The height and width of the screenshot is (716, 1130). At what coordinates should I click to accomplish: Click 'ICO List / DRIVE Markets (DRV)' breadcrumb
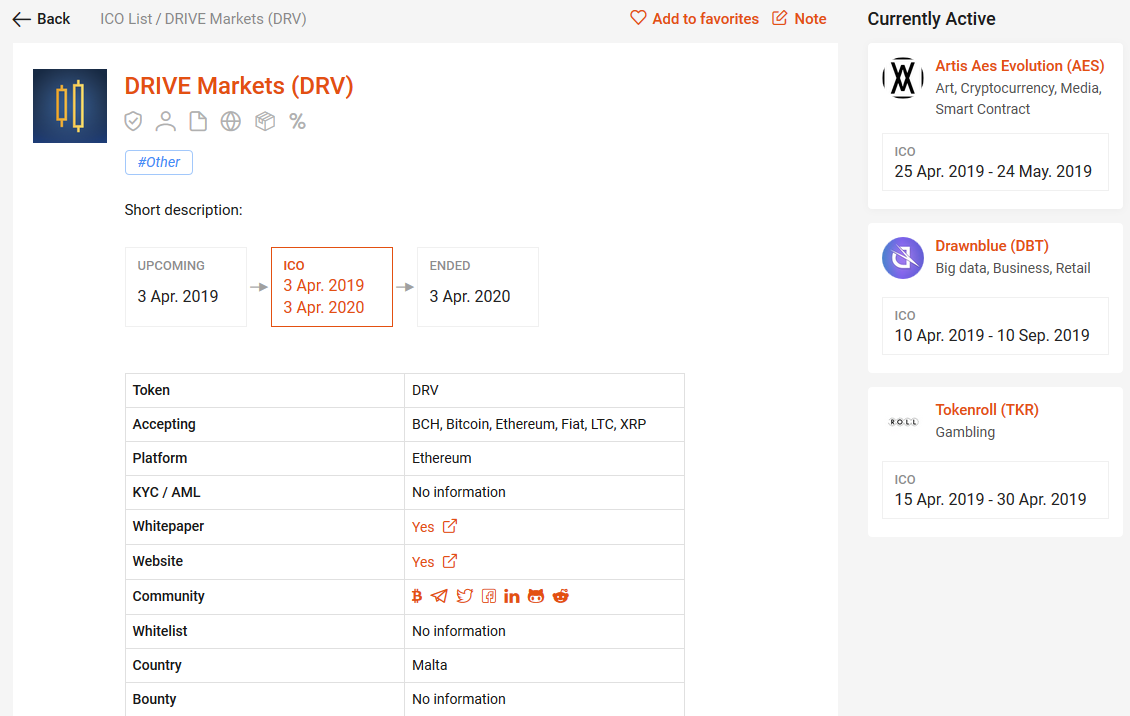point(203,19)
